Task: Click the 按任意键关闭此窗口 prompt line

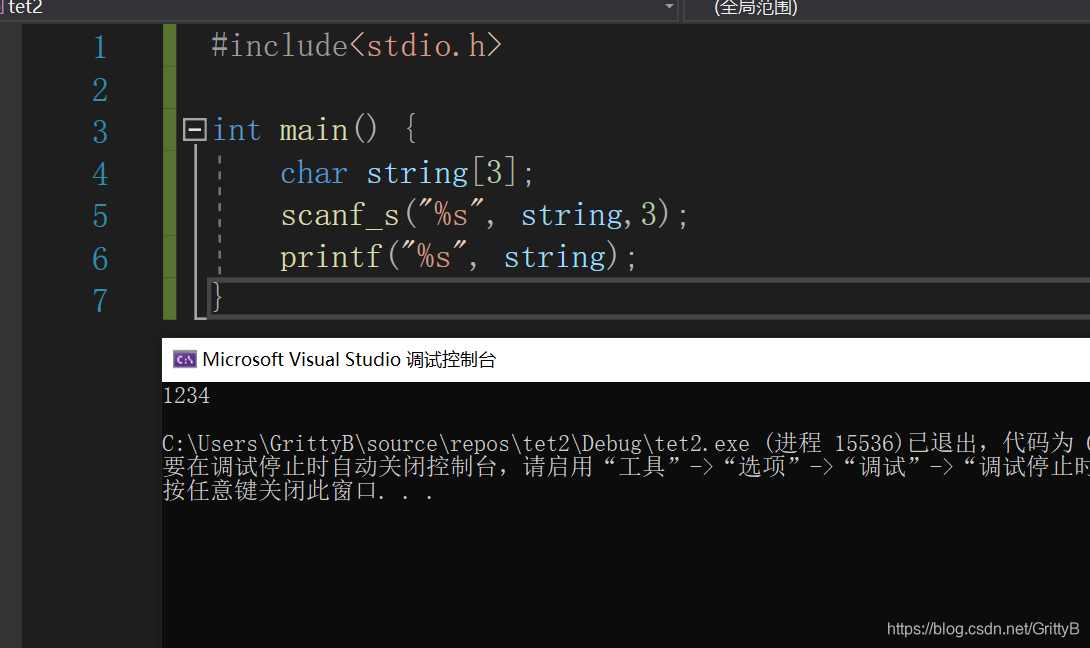Action: [x=298, y=491]
